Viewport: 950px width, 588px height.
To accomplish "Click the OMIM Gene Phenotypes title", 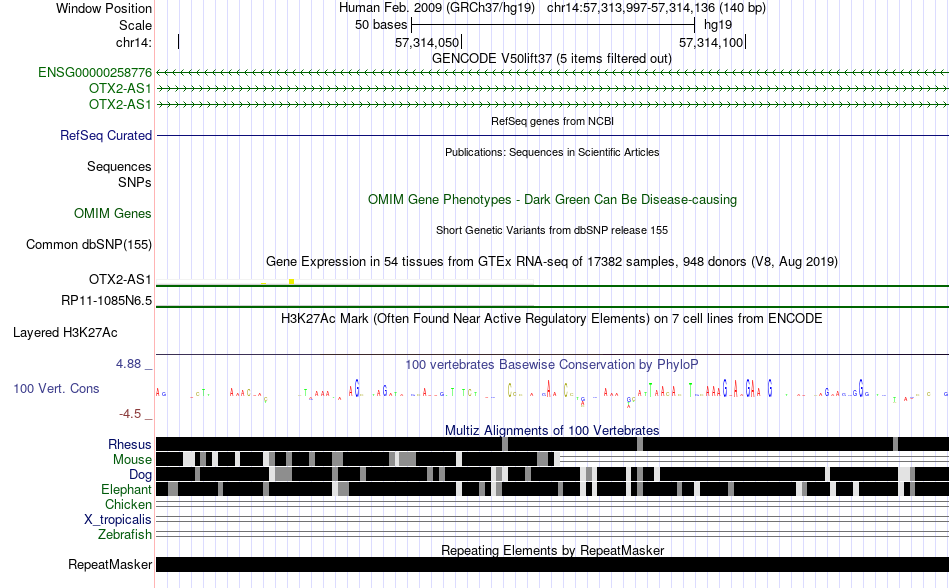I will pos(552,200).
